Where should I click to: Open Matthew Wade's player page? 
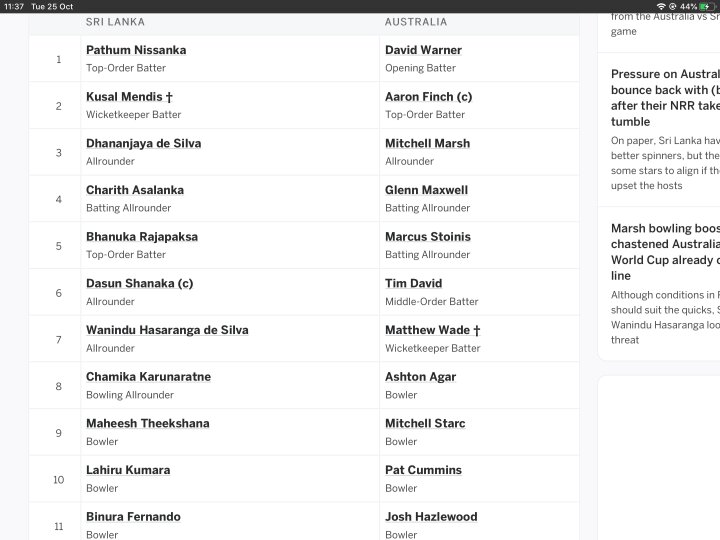click(432, 330)
